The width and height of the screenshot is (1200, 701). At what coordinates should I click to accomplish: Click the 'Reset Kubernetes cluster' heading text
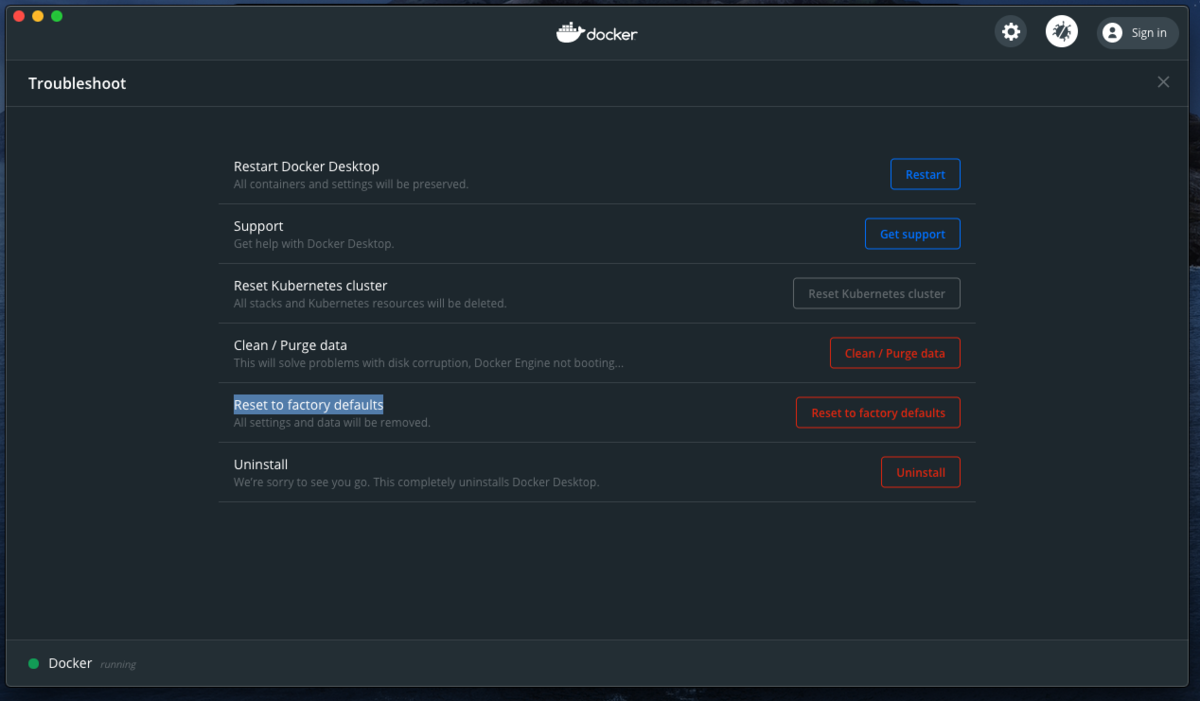(x=311, y=285)
